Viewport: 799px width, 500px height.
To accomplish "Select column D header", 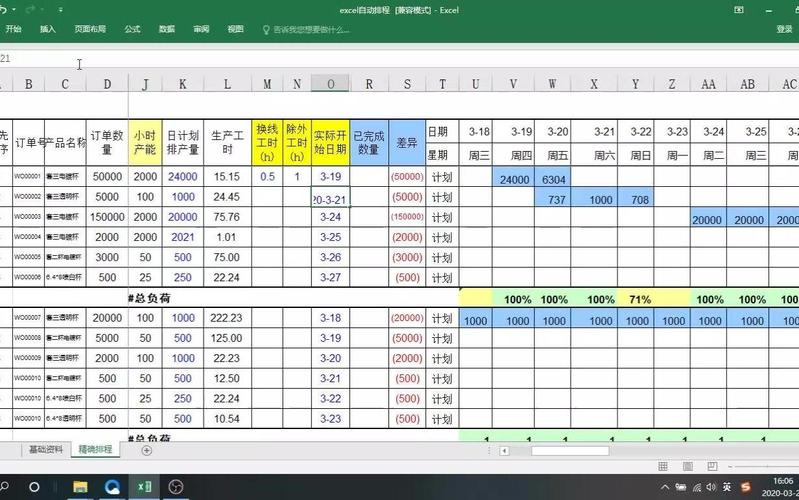I will pyautogui.click(x=107, y=84).
